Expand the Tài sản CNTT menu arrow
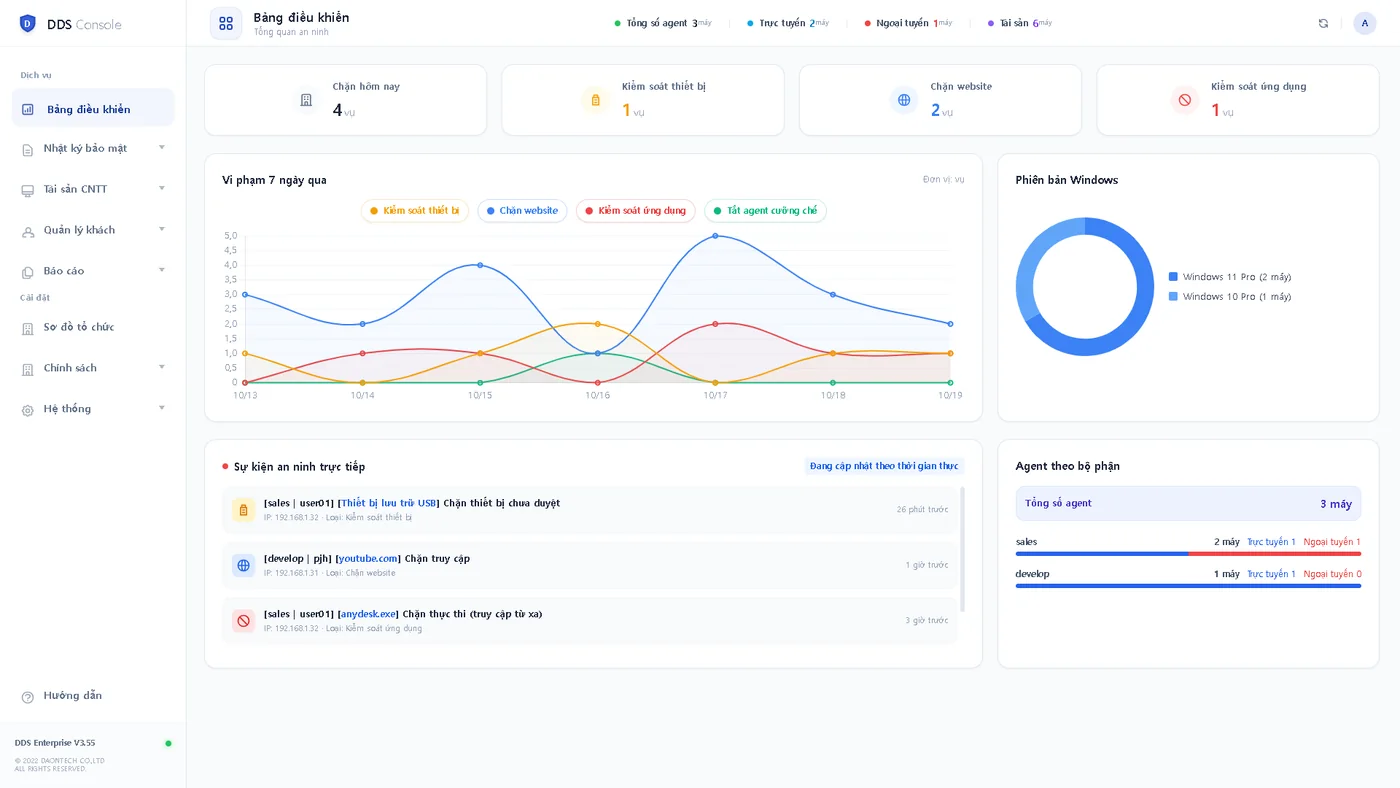The height and width of the screenshot is (788, 1400). 162,189
